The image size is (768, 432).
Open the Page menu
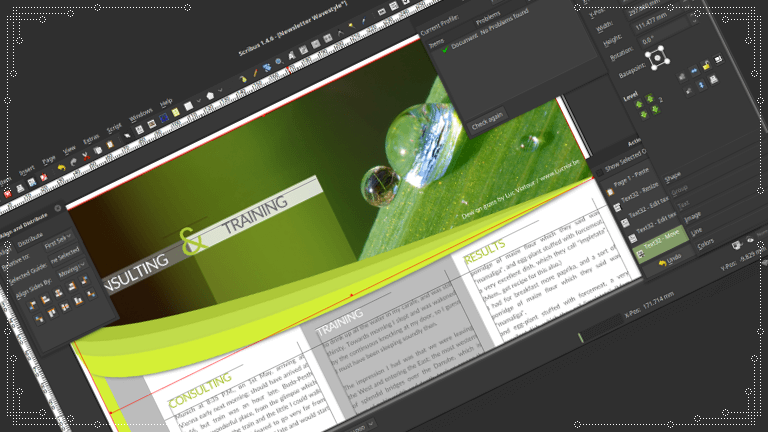[48, 159]
